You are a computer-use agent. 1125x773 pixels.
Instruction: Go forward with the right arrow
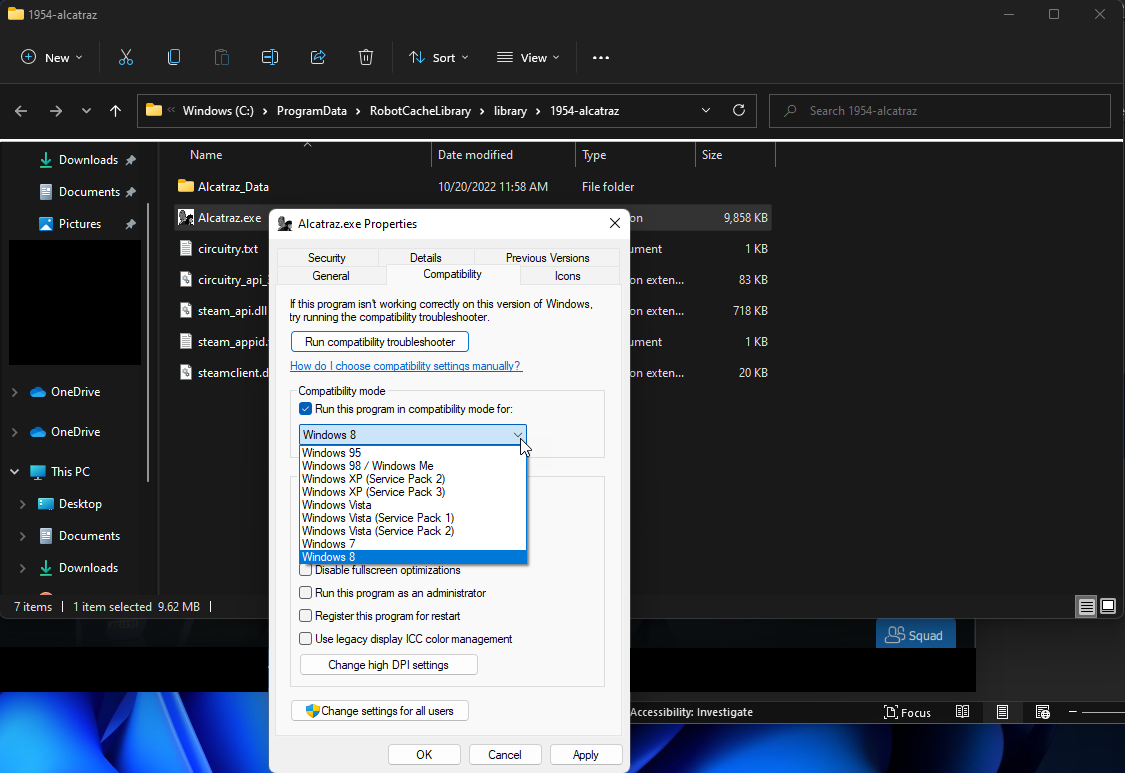coord(55,111)
